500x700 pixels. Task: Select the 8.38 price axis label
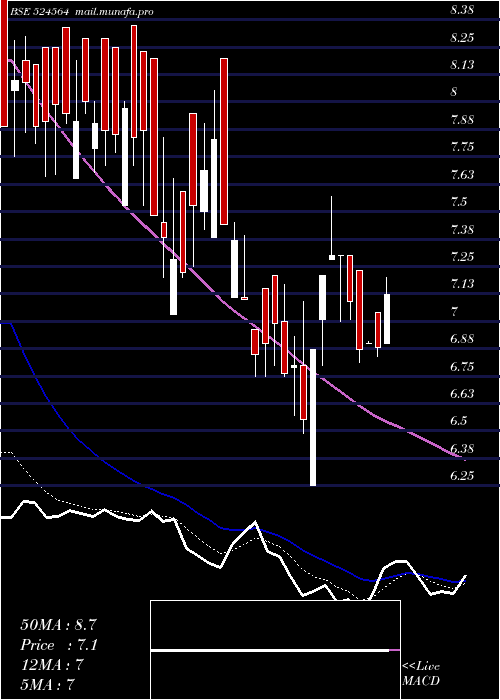click(x=462, y=11)
